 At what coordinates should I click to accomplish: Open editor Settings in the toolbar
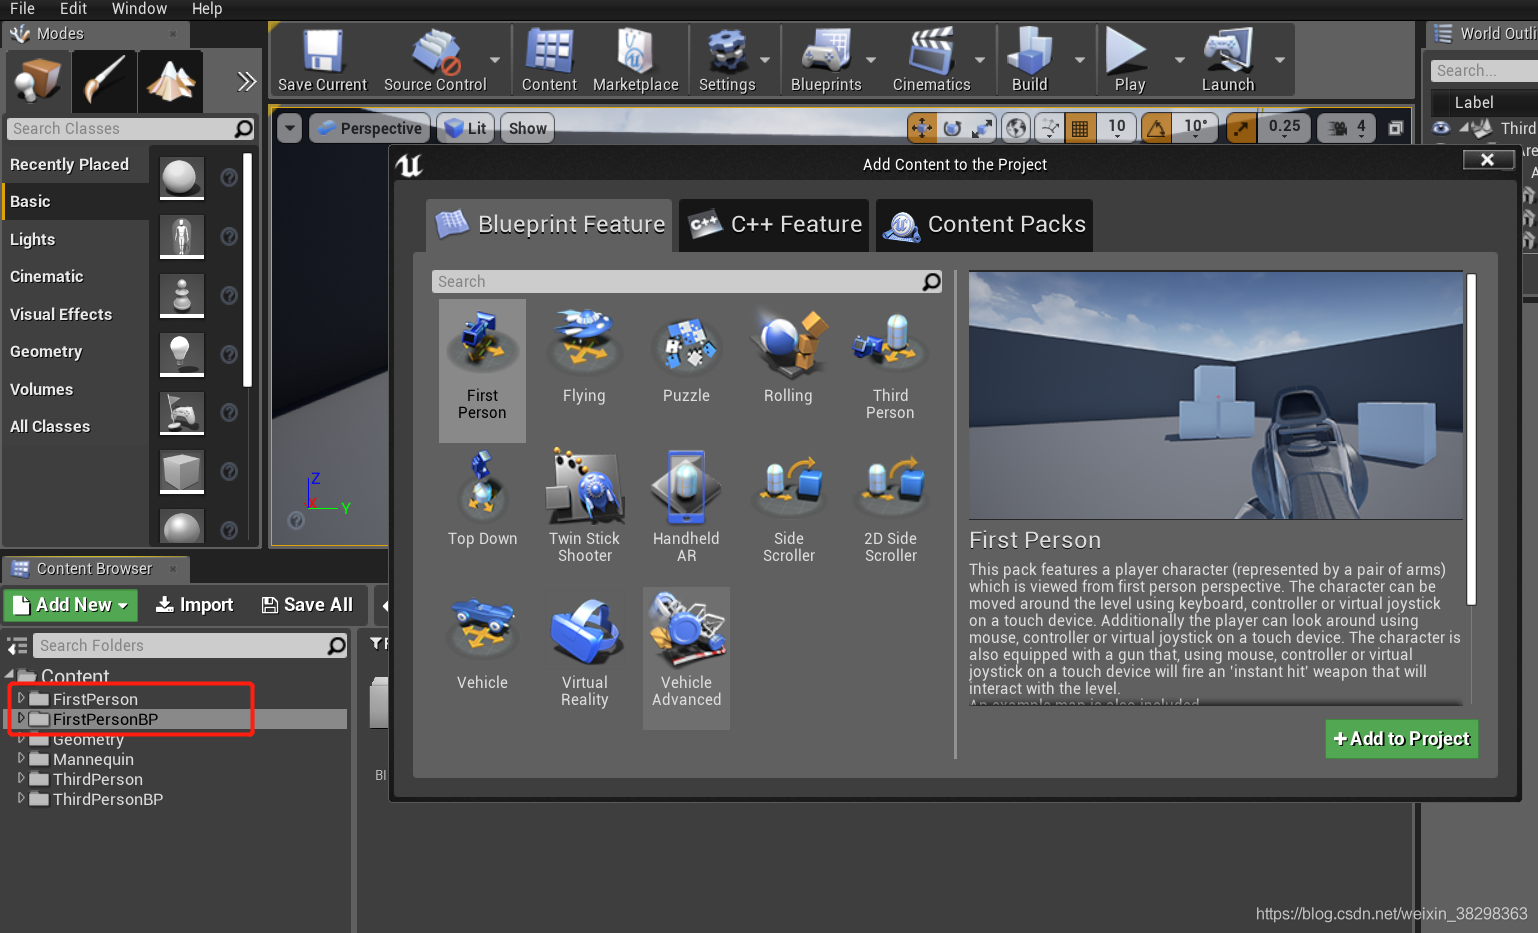pyautogui.click(x=727, y=61)
